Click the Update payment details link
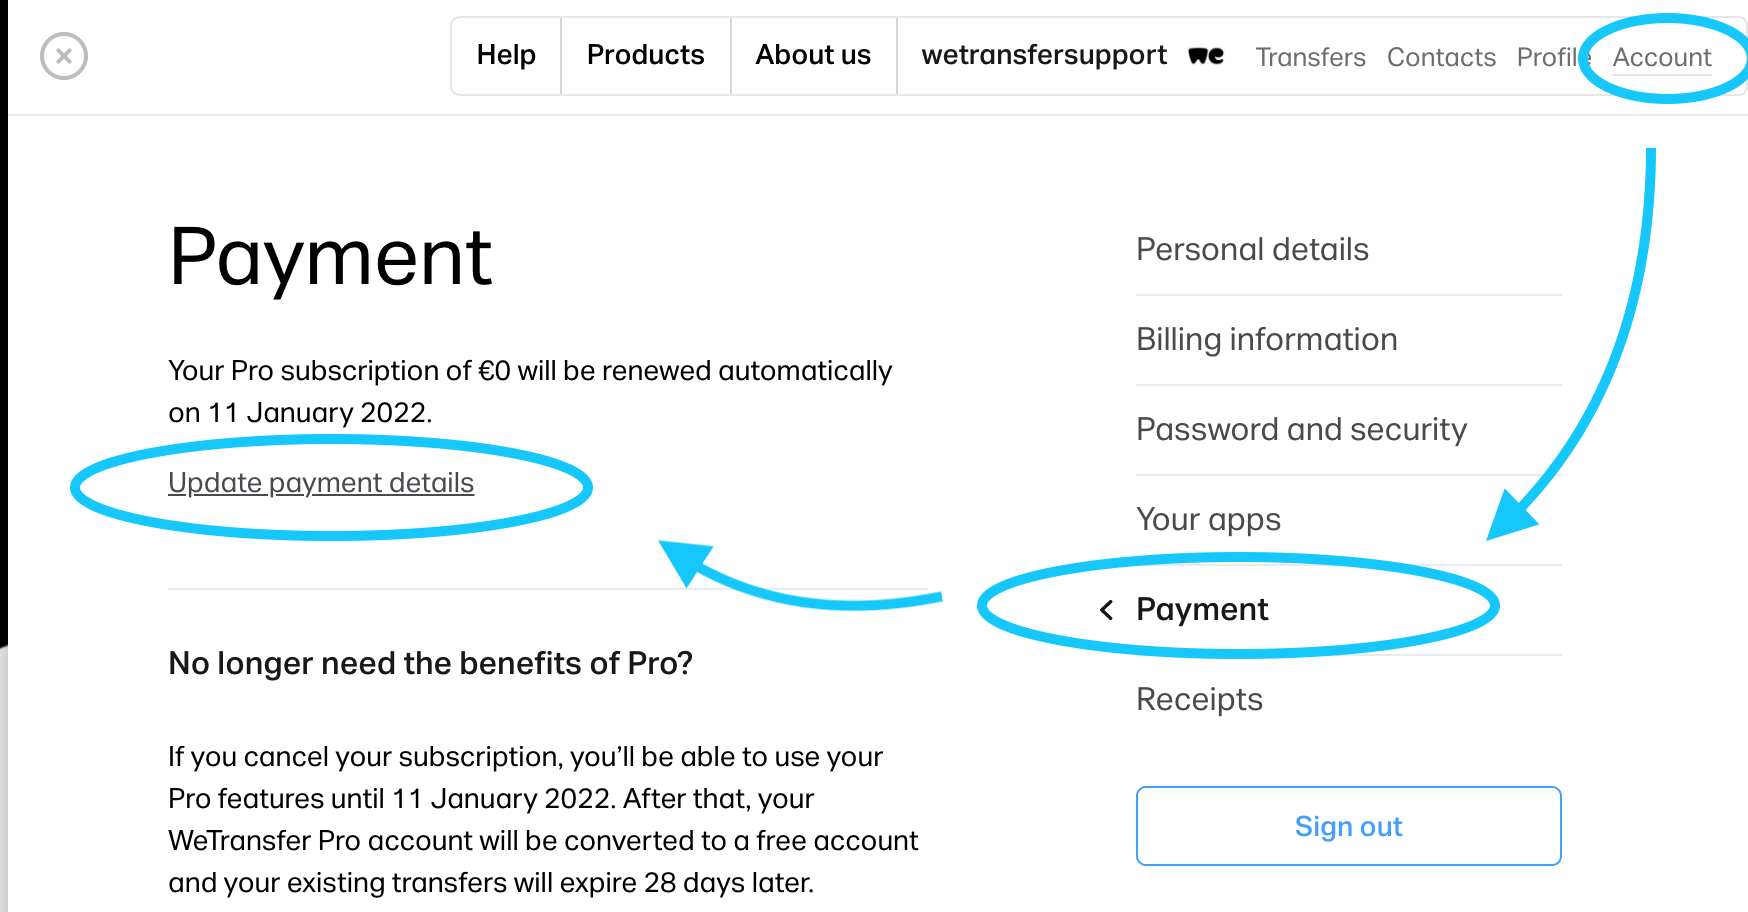The height and width of the screenshot is (912, 1748). pyautogui.click(x=321, y=483)
